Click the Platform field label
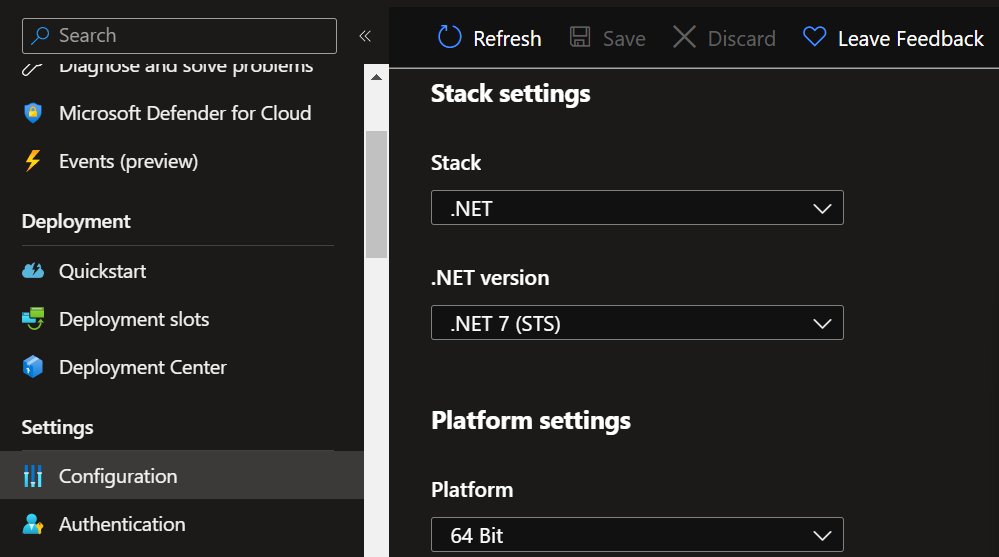This screenshot has width=999, height=557. (472, 489)
